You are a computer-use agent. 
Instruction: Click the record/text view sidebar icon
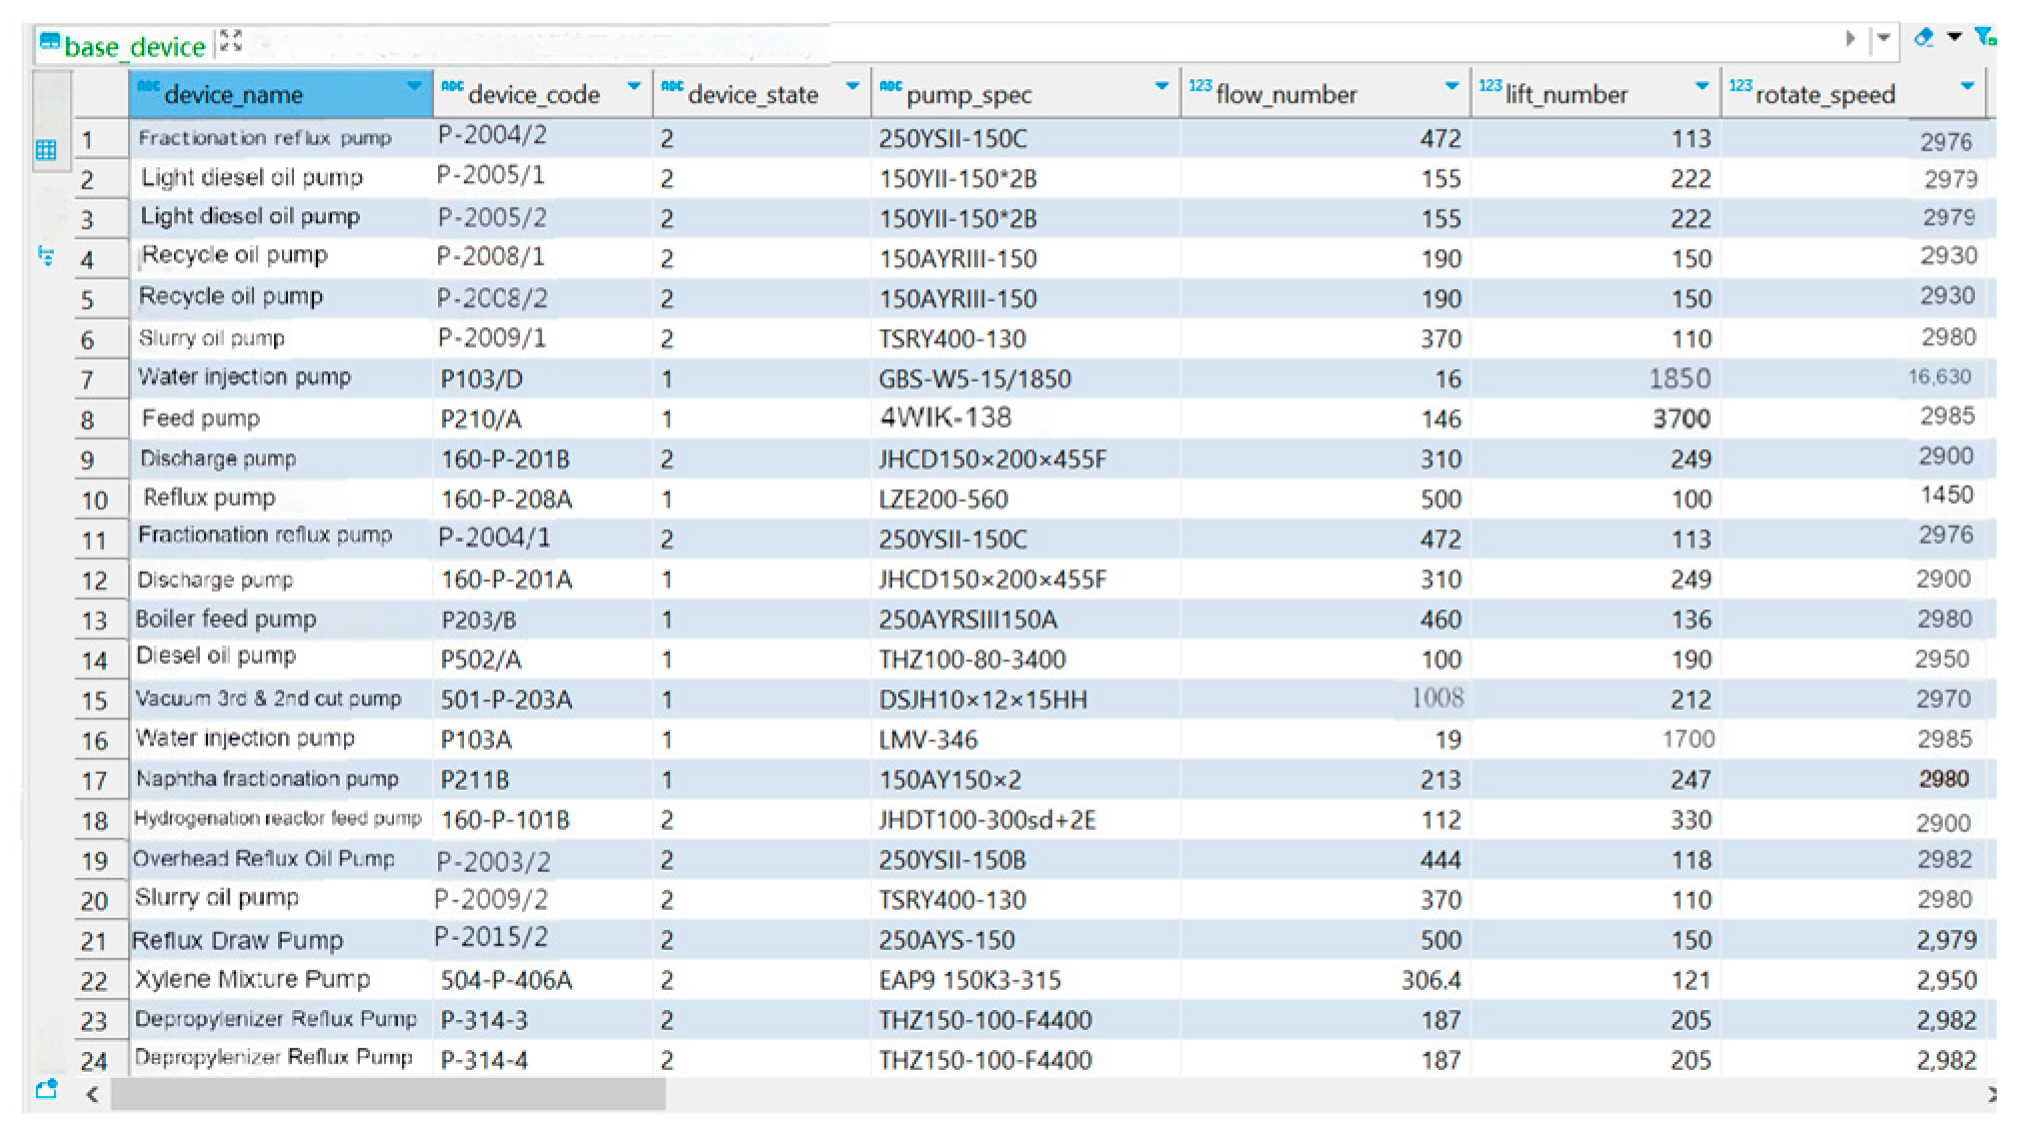[46, 255]
